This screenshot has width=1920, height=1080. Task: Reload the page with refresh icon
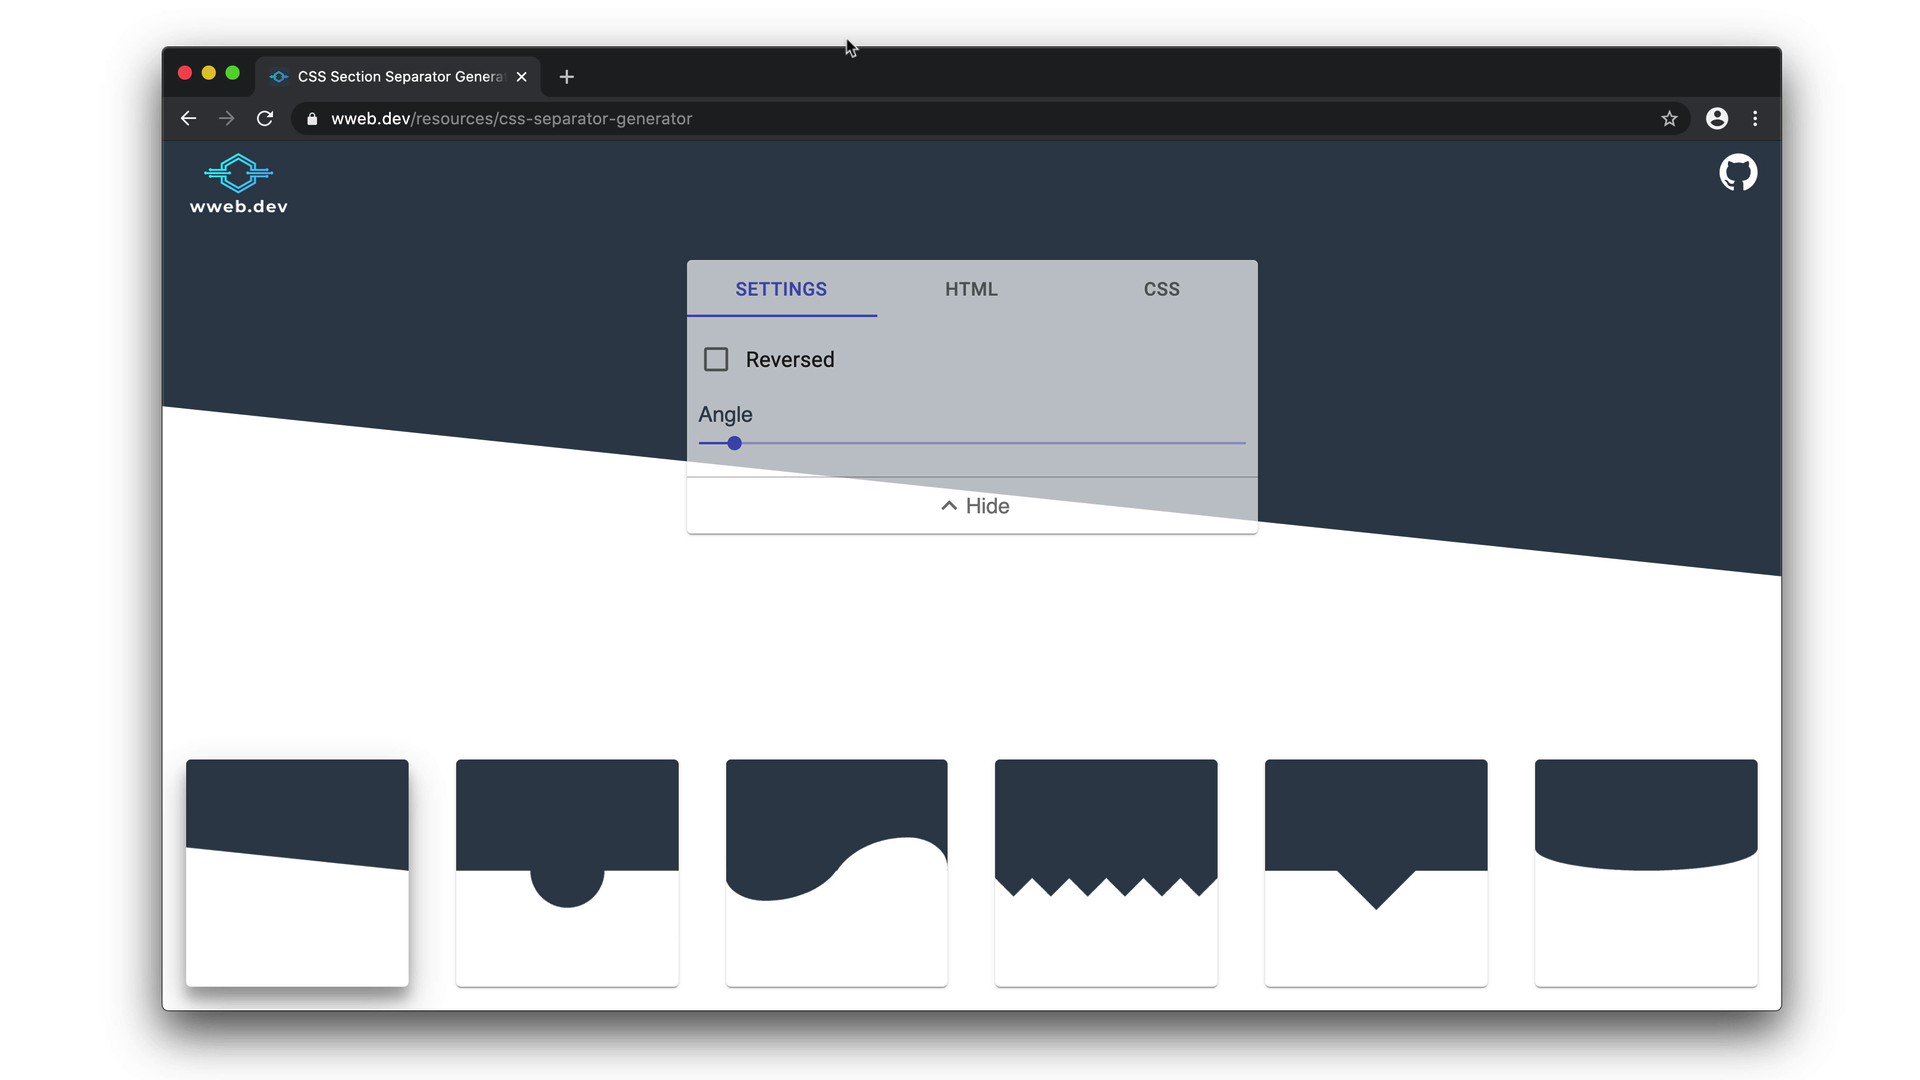pos(265,119)
